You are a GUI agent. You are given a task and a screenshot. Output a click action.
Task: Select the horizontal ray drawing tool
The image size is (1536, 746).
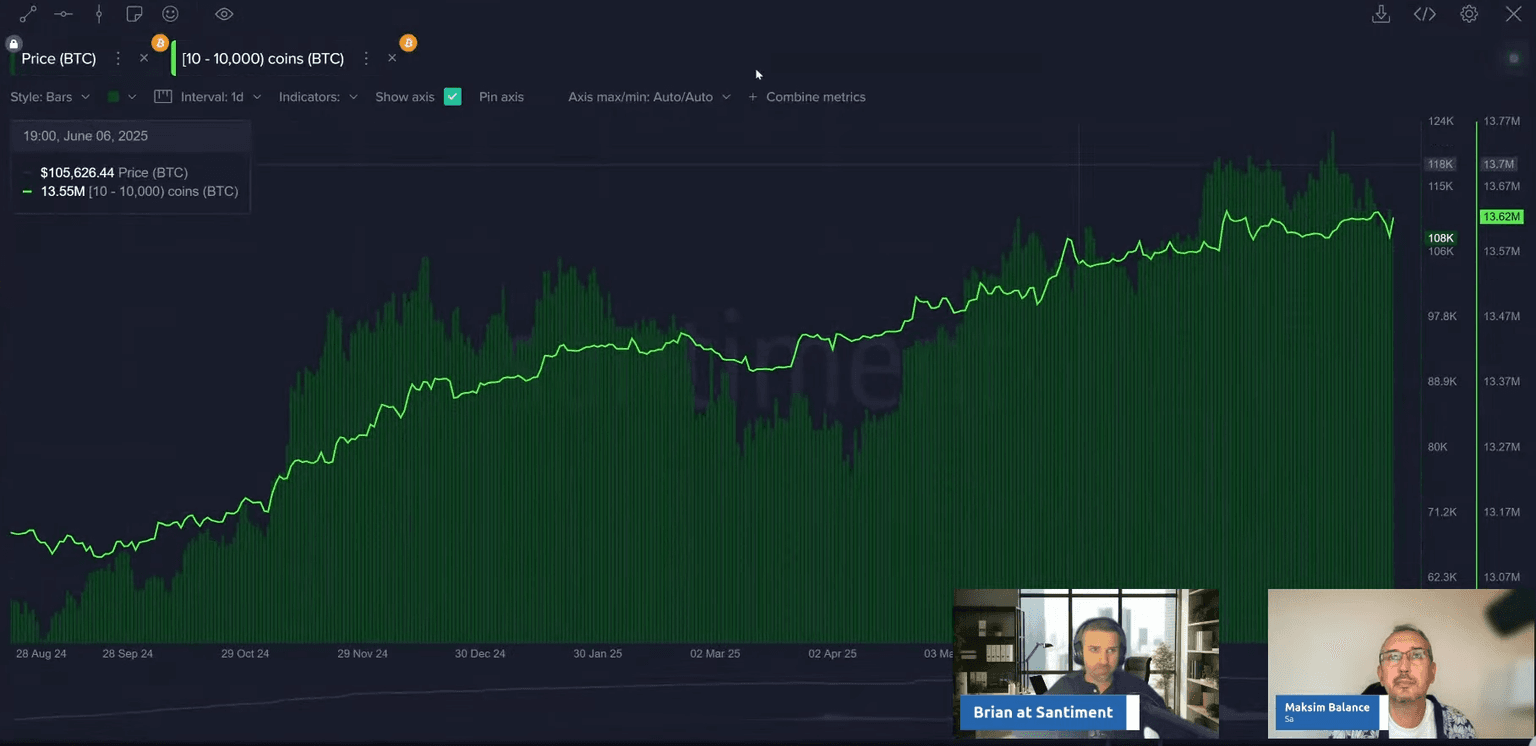point(63,14)
